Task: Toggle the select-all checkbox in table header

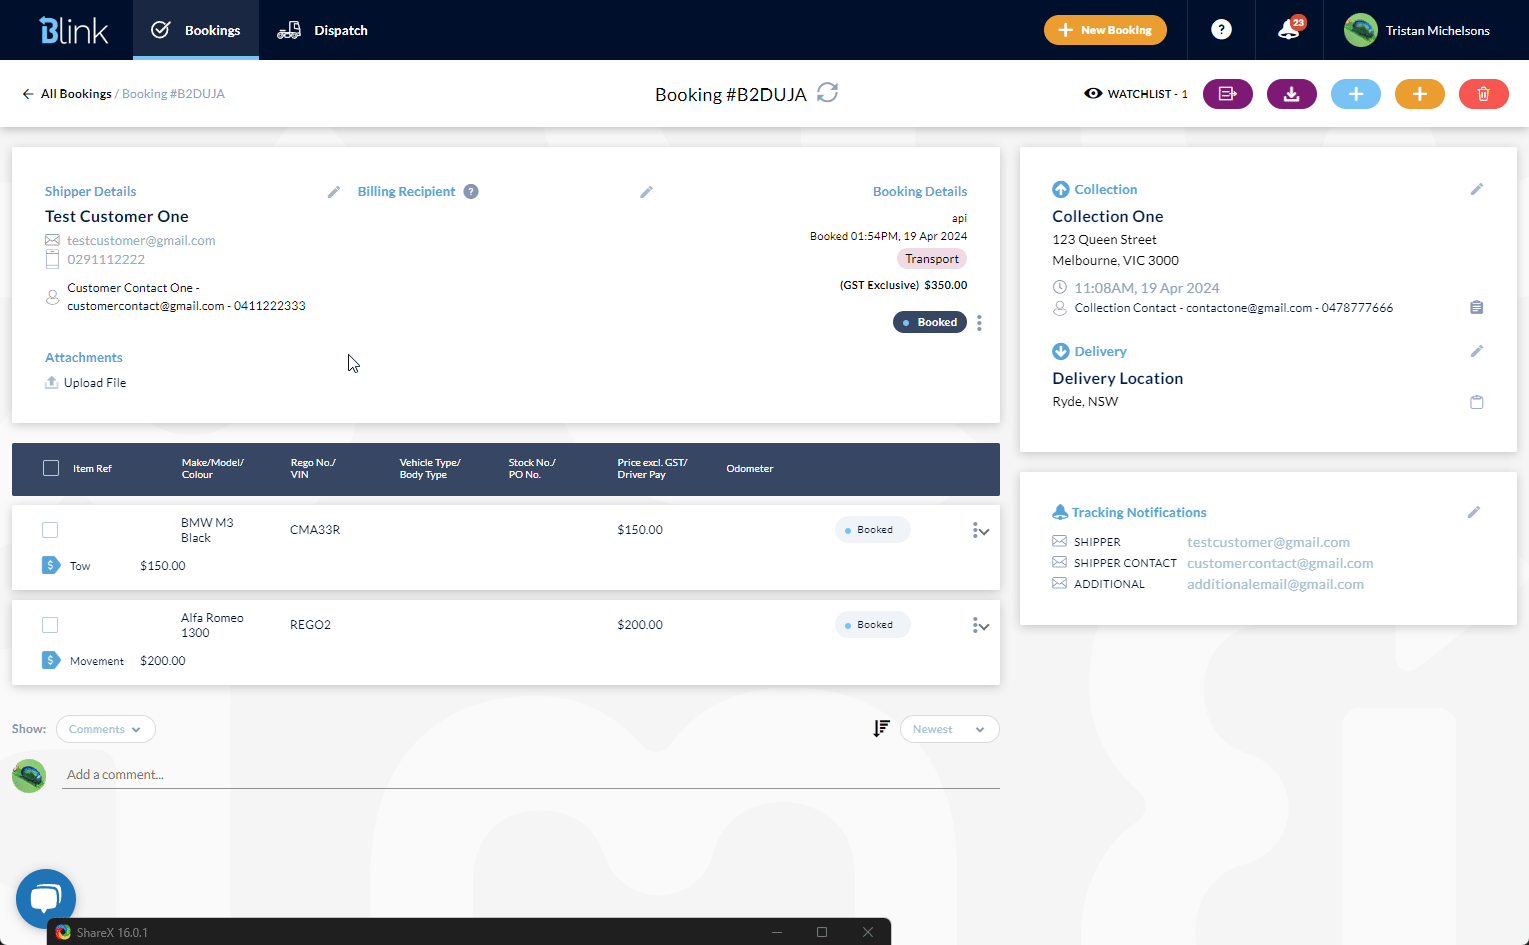Action: pos(51,467)
